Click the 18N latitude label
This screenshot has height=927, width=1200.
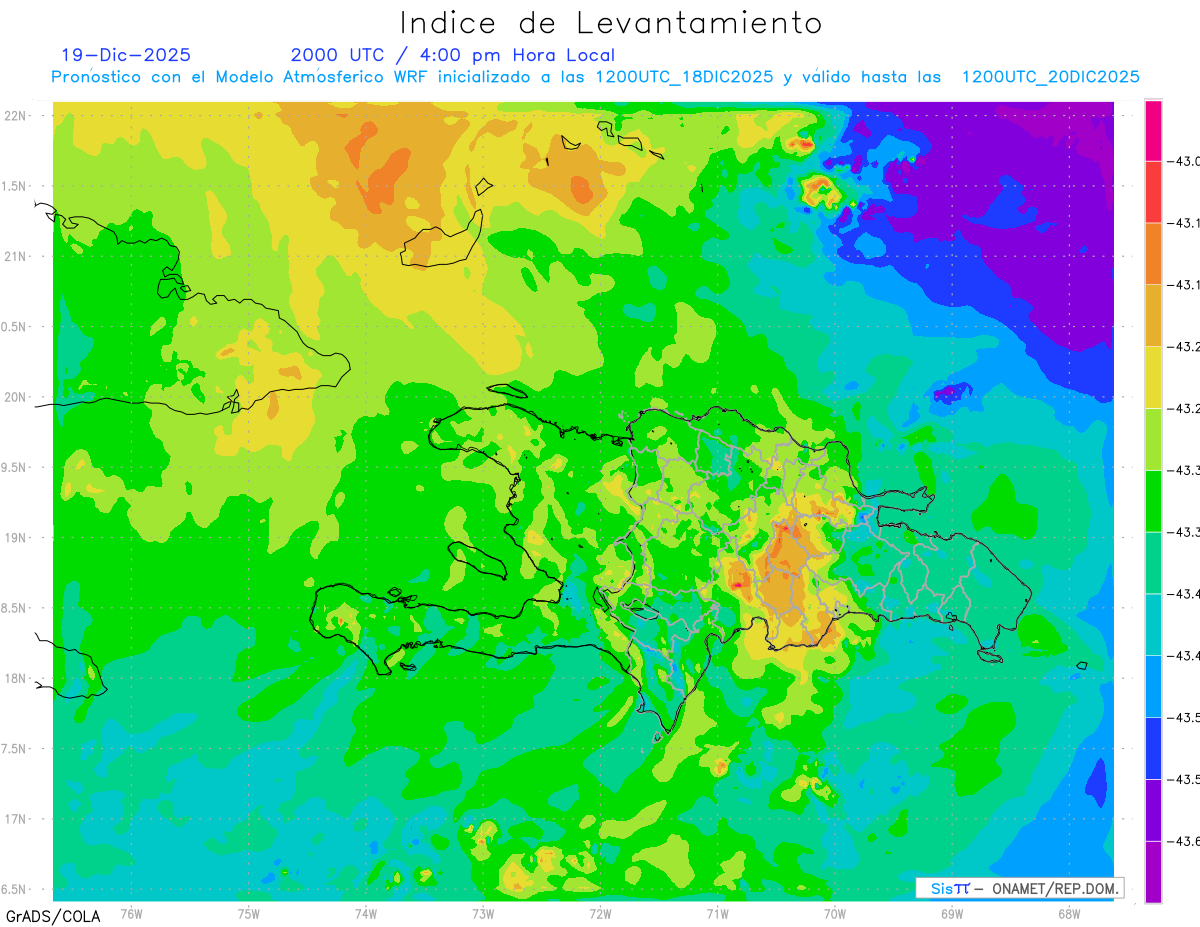pyautogui.click(x=17, y=678)
